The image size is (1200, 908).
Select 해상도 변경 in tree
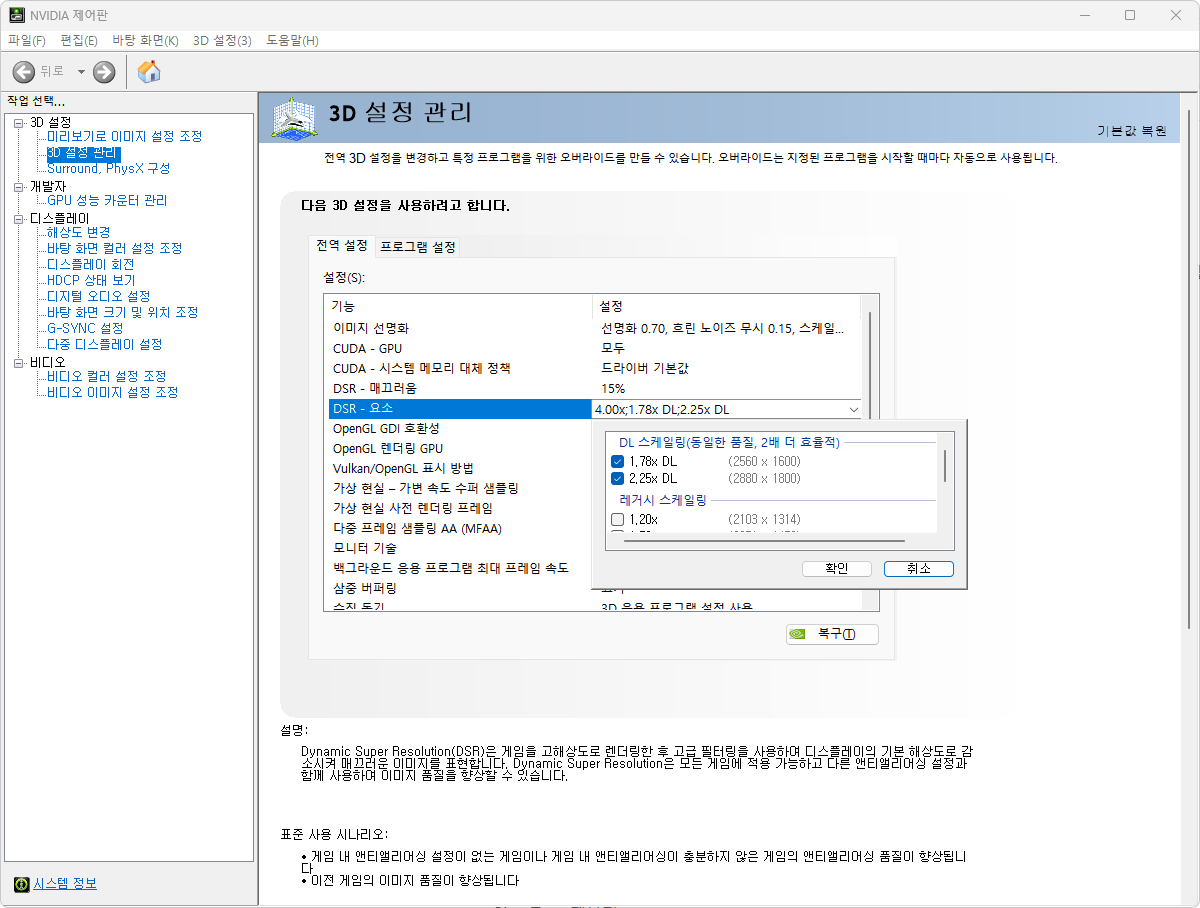point(78,232)
